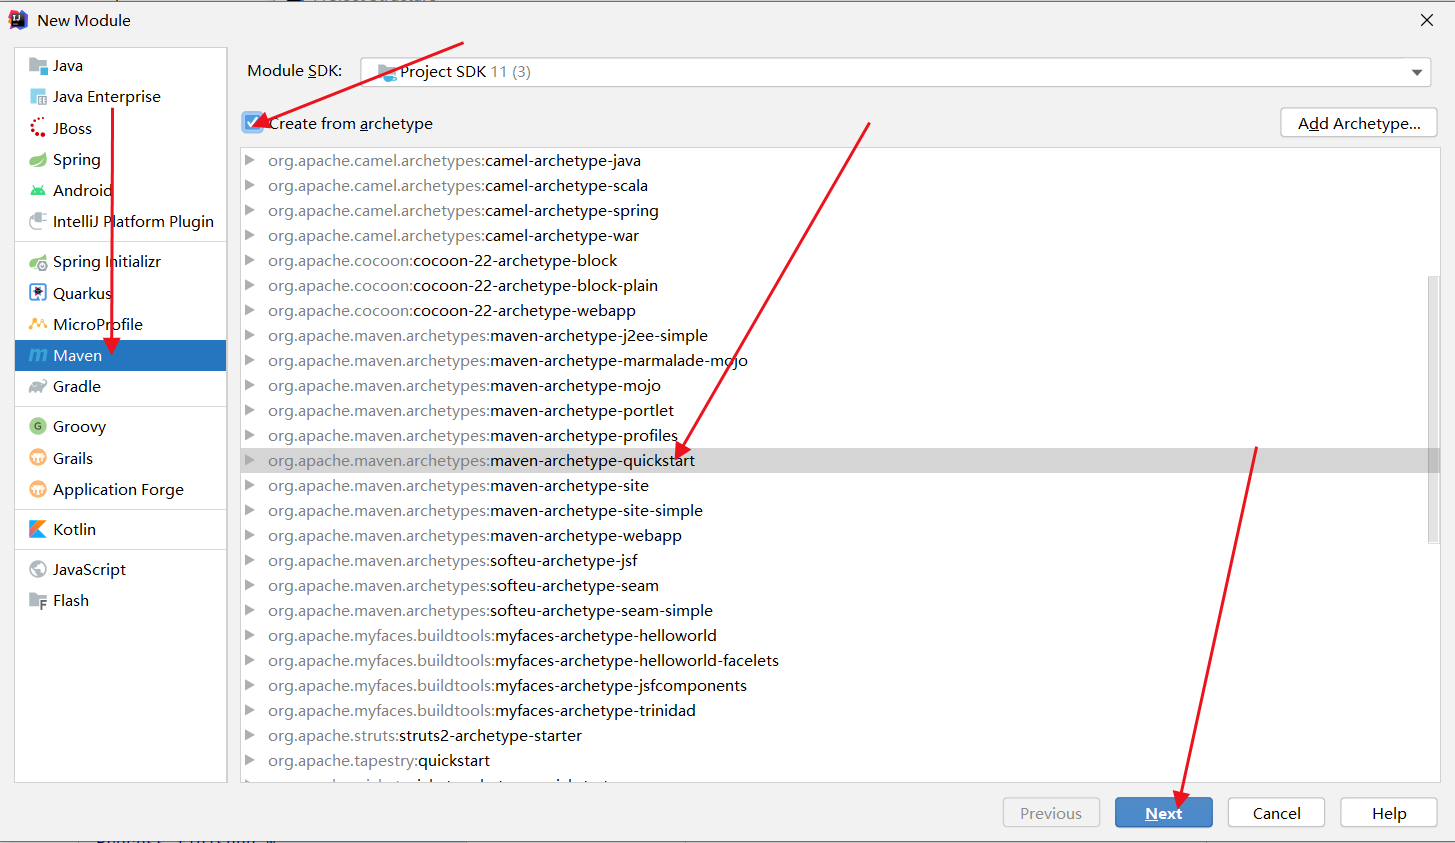Select the Spring leaf icon
The image size is (1455, 843).
[x=38, y=160]
